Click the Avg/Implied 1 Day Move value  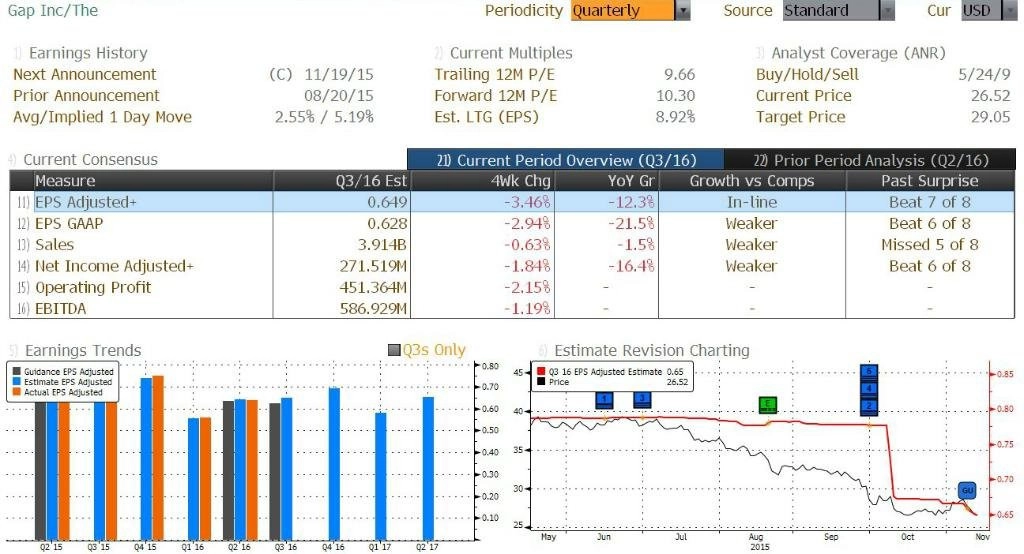click(x=324, y=117)
